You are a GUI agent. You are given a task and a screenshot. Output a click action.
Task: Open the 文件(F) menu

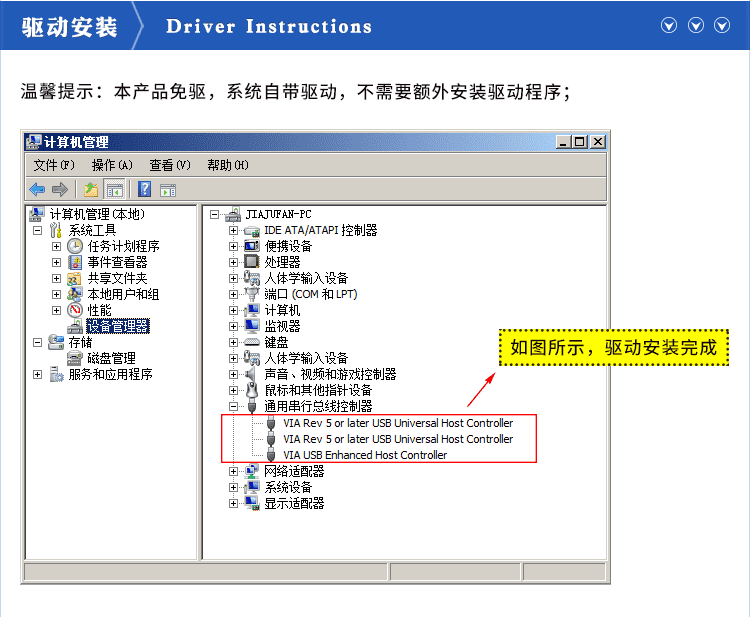pyautogui.click(x=54, y=165)
